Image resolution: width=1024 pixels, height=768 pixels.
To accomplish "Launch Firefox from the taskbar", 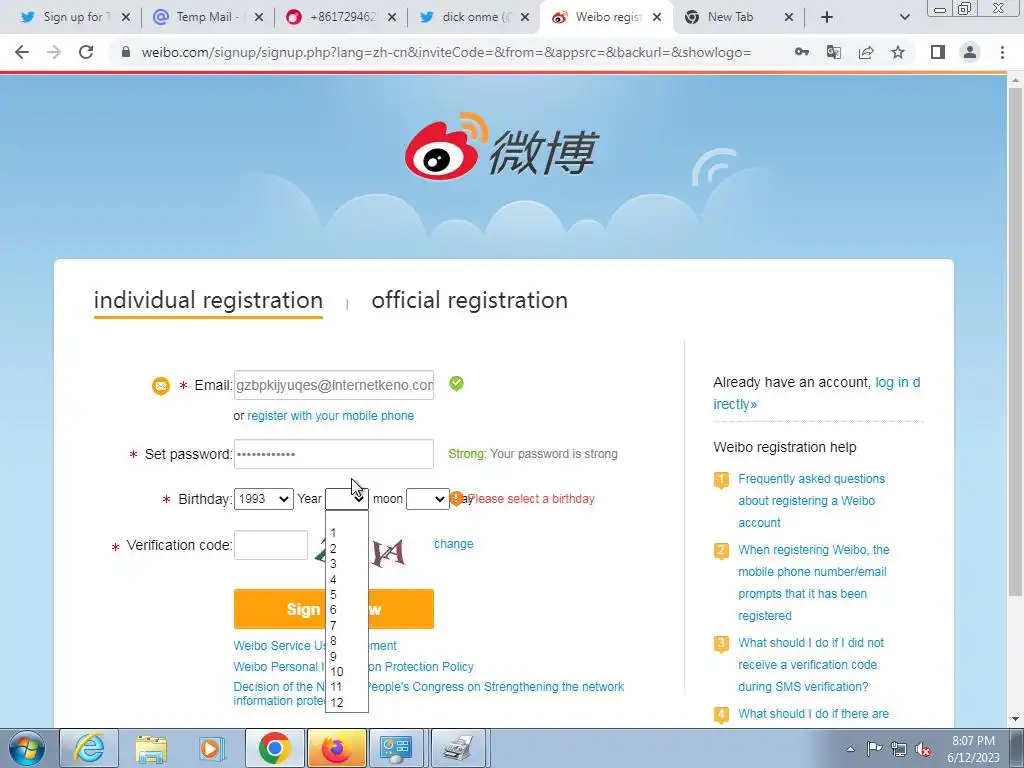I will point(336,748).
